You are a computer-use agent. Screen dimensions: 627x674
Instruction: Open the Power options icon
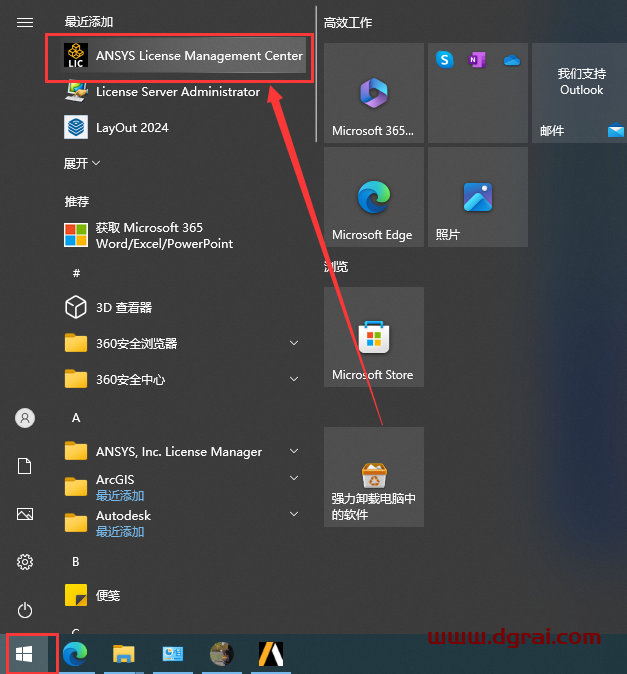(25, 610)
